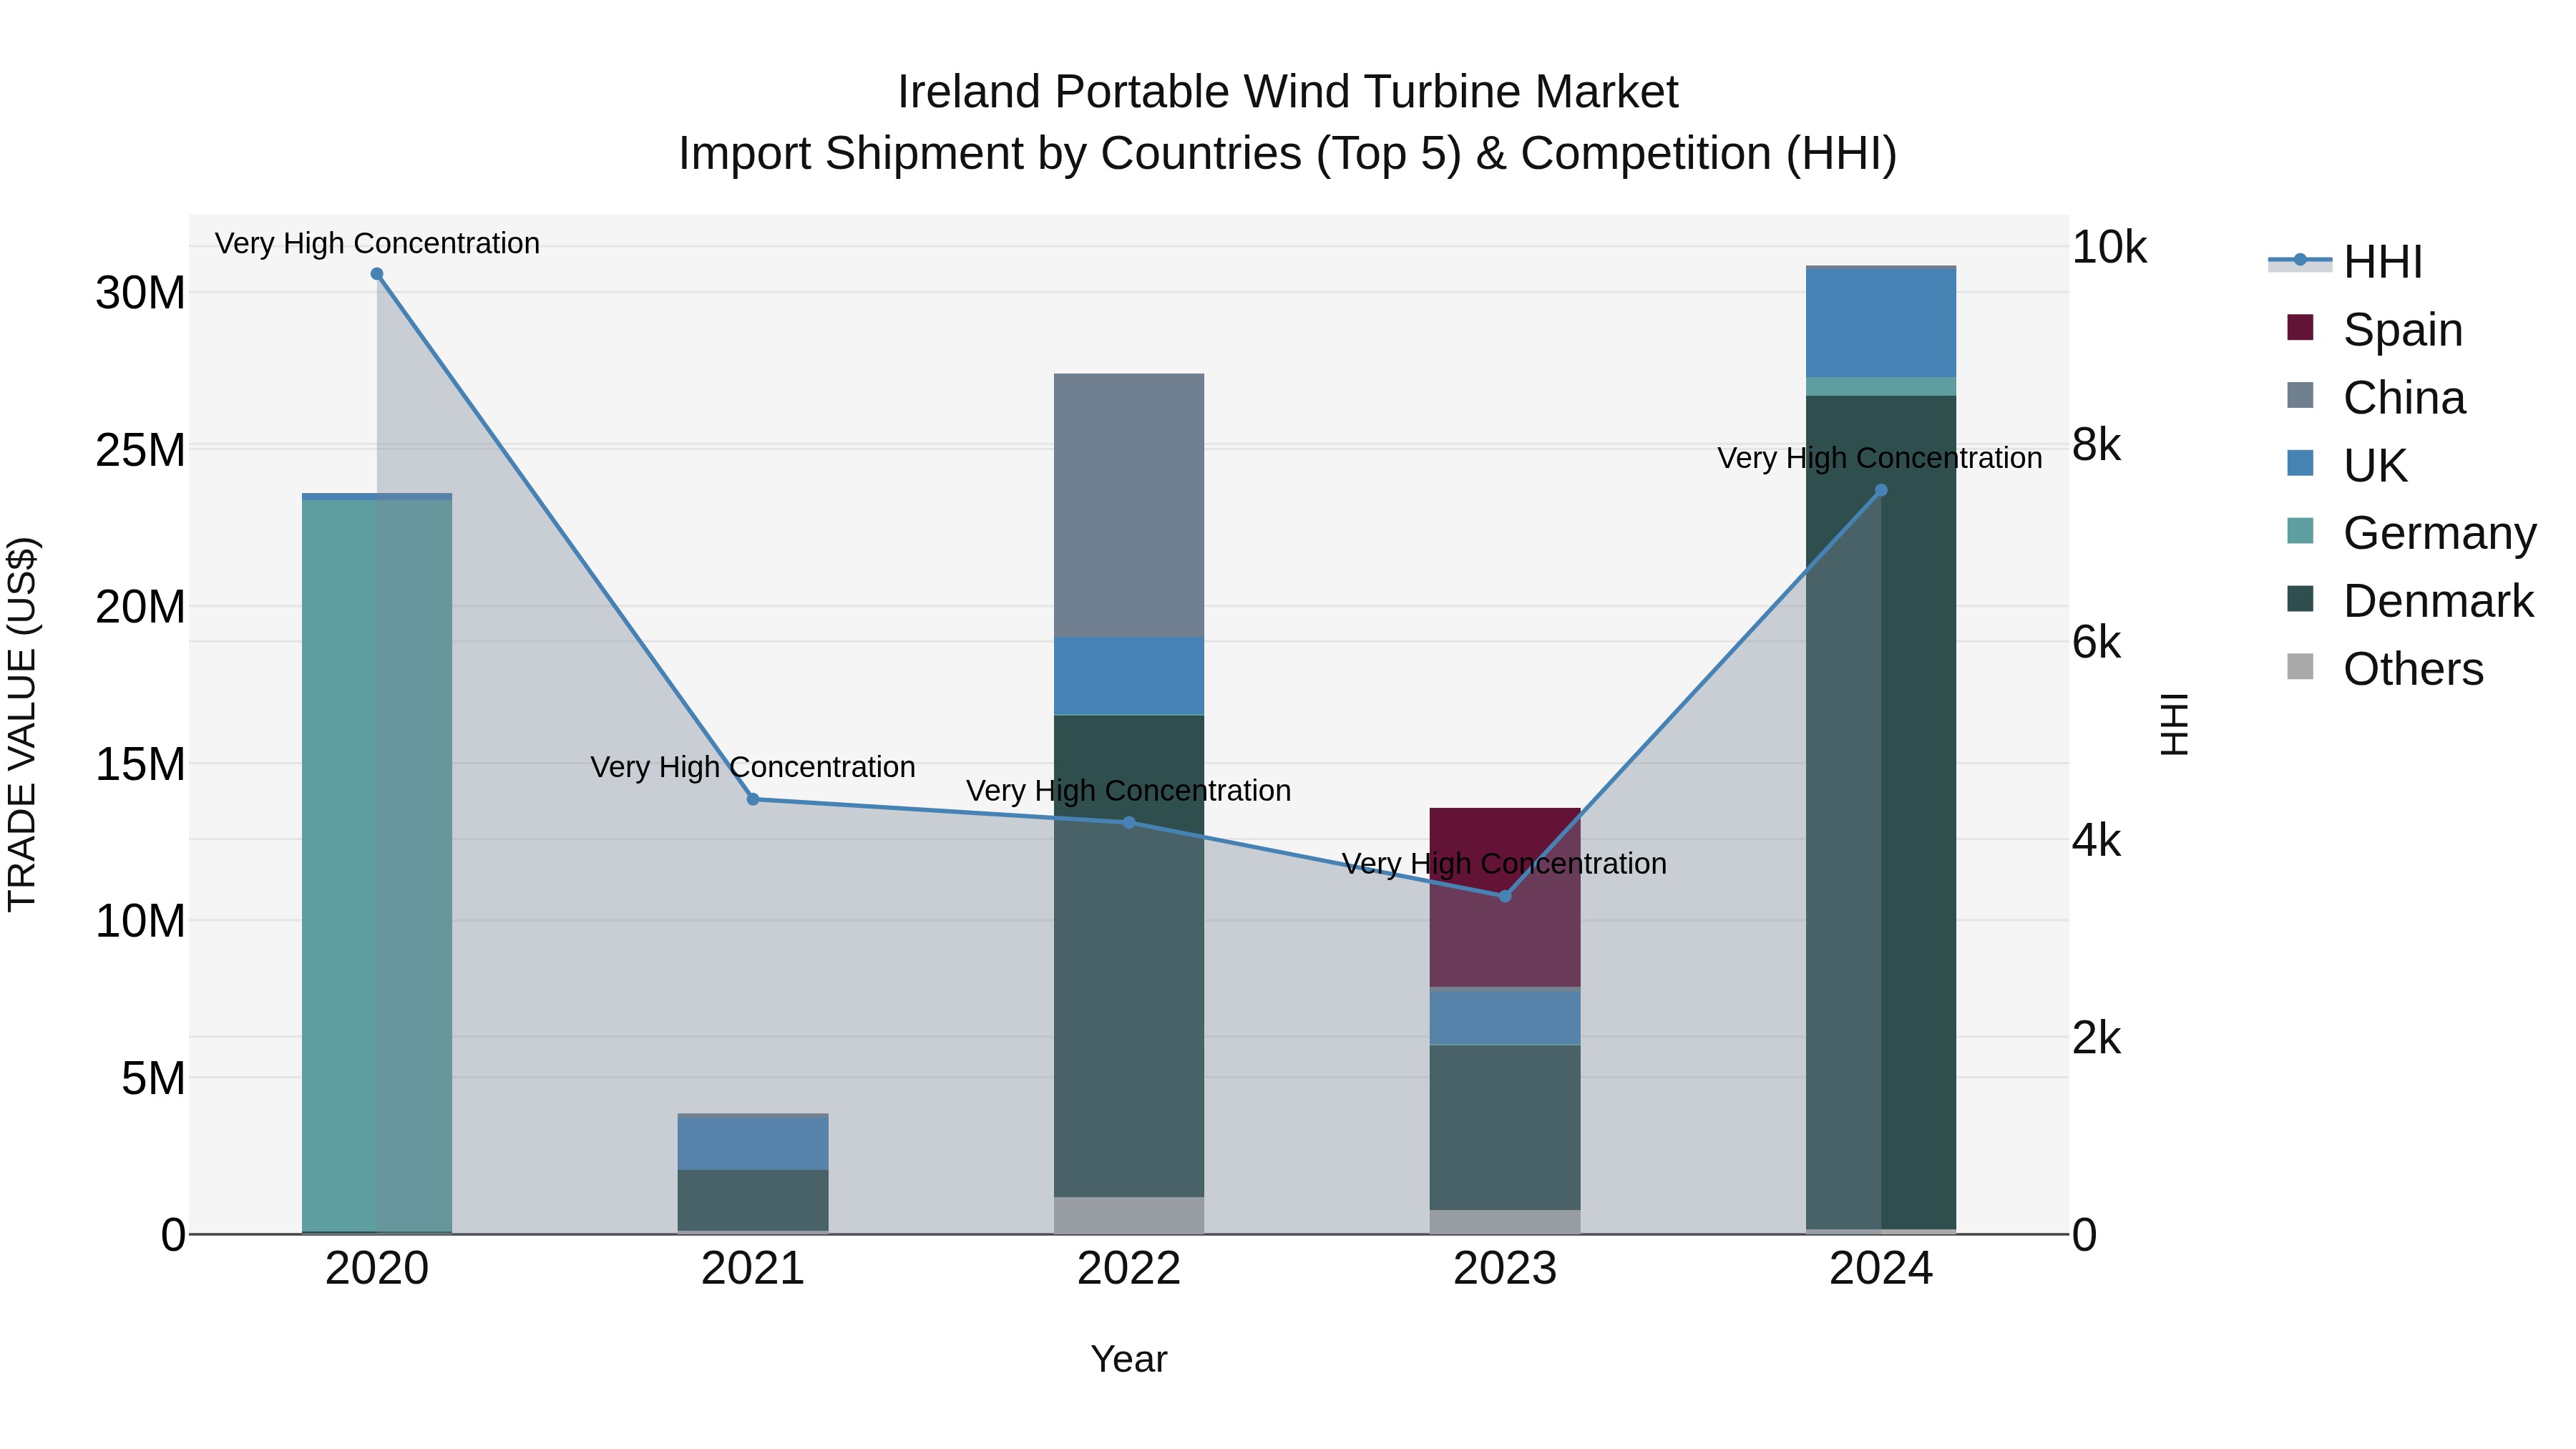This screenshot has width=2576, height=1449.
Task: Click the 2023 HHI data point
Action: [1505, 896]
